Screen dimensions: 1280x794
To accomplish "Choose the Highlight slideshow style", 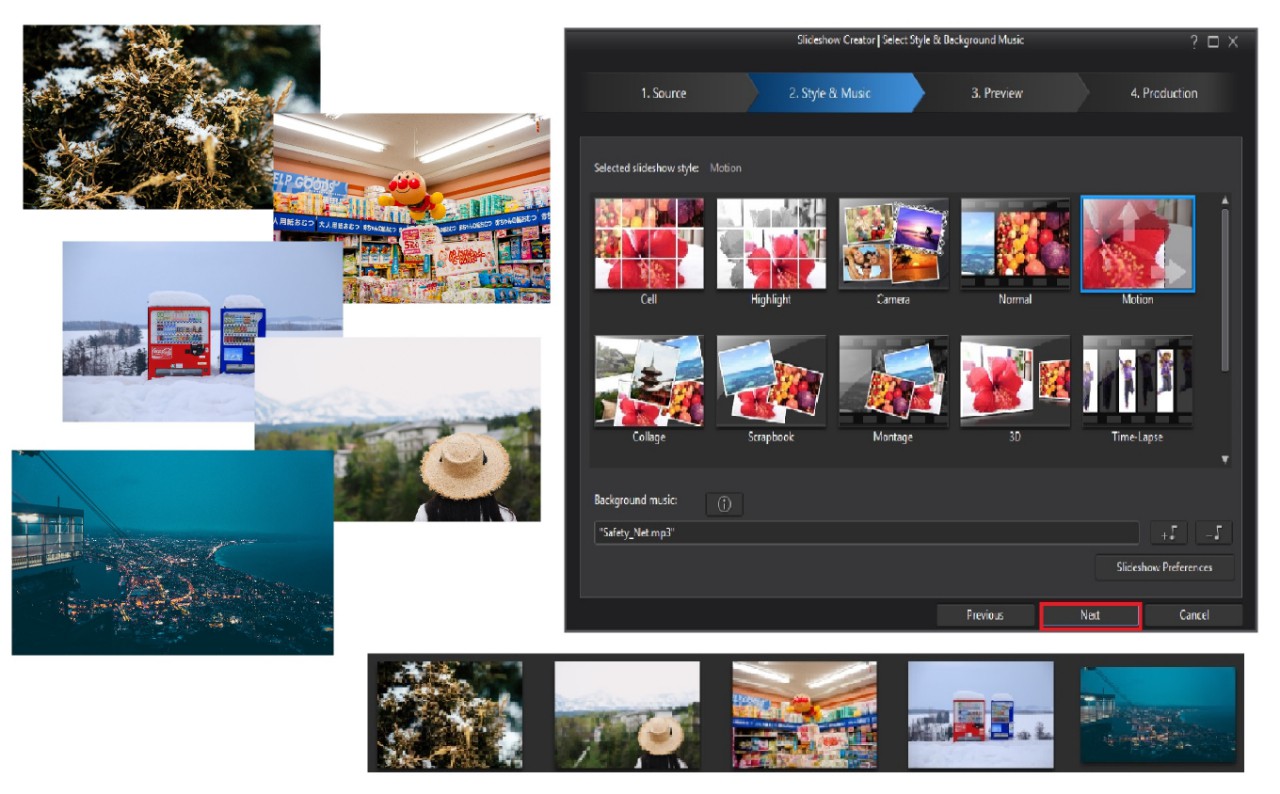I will [x=771, y=244].
